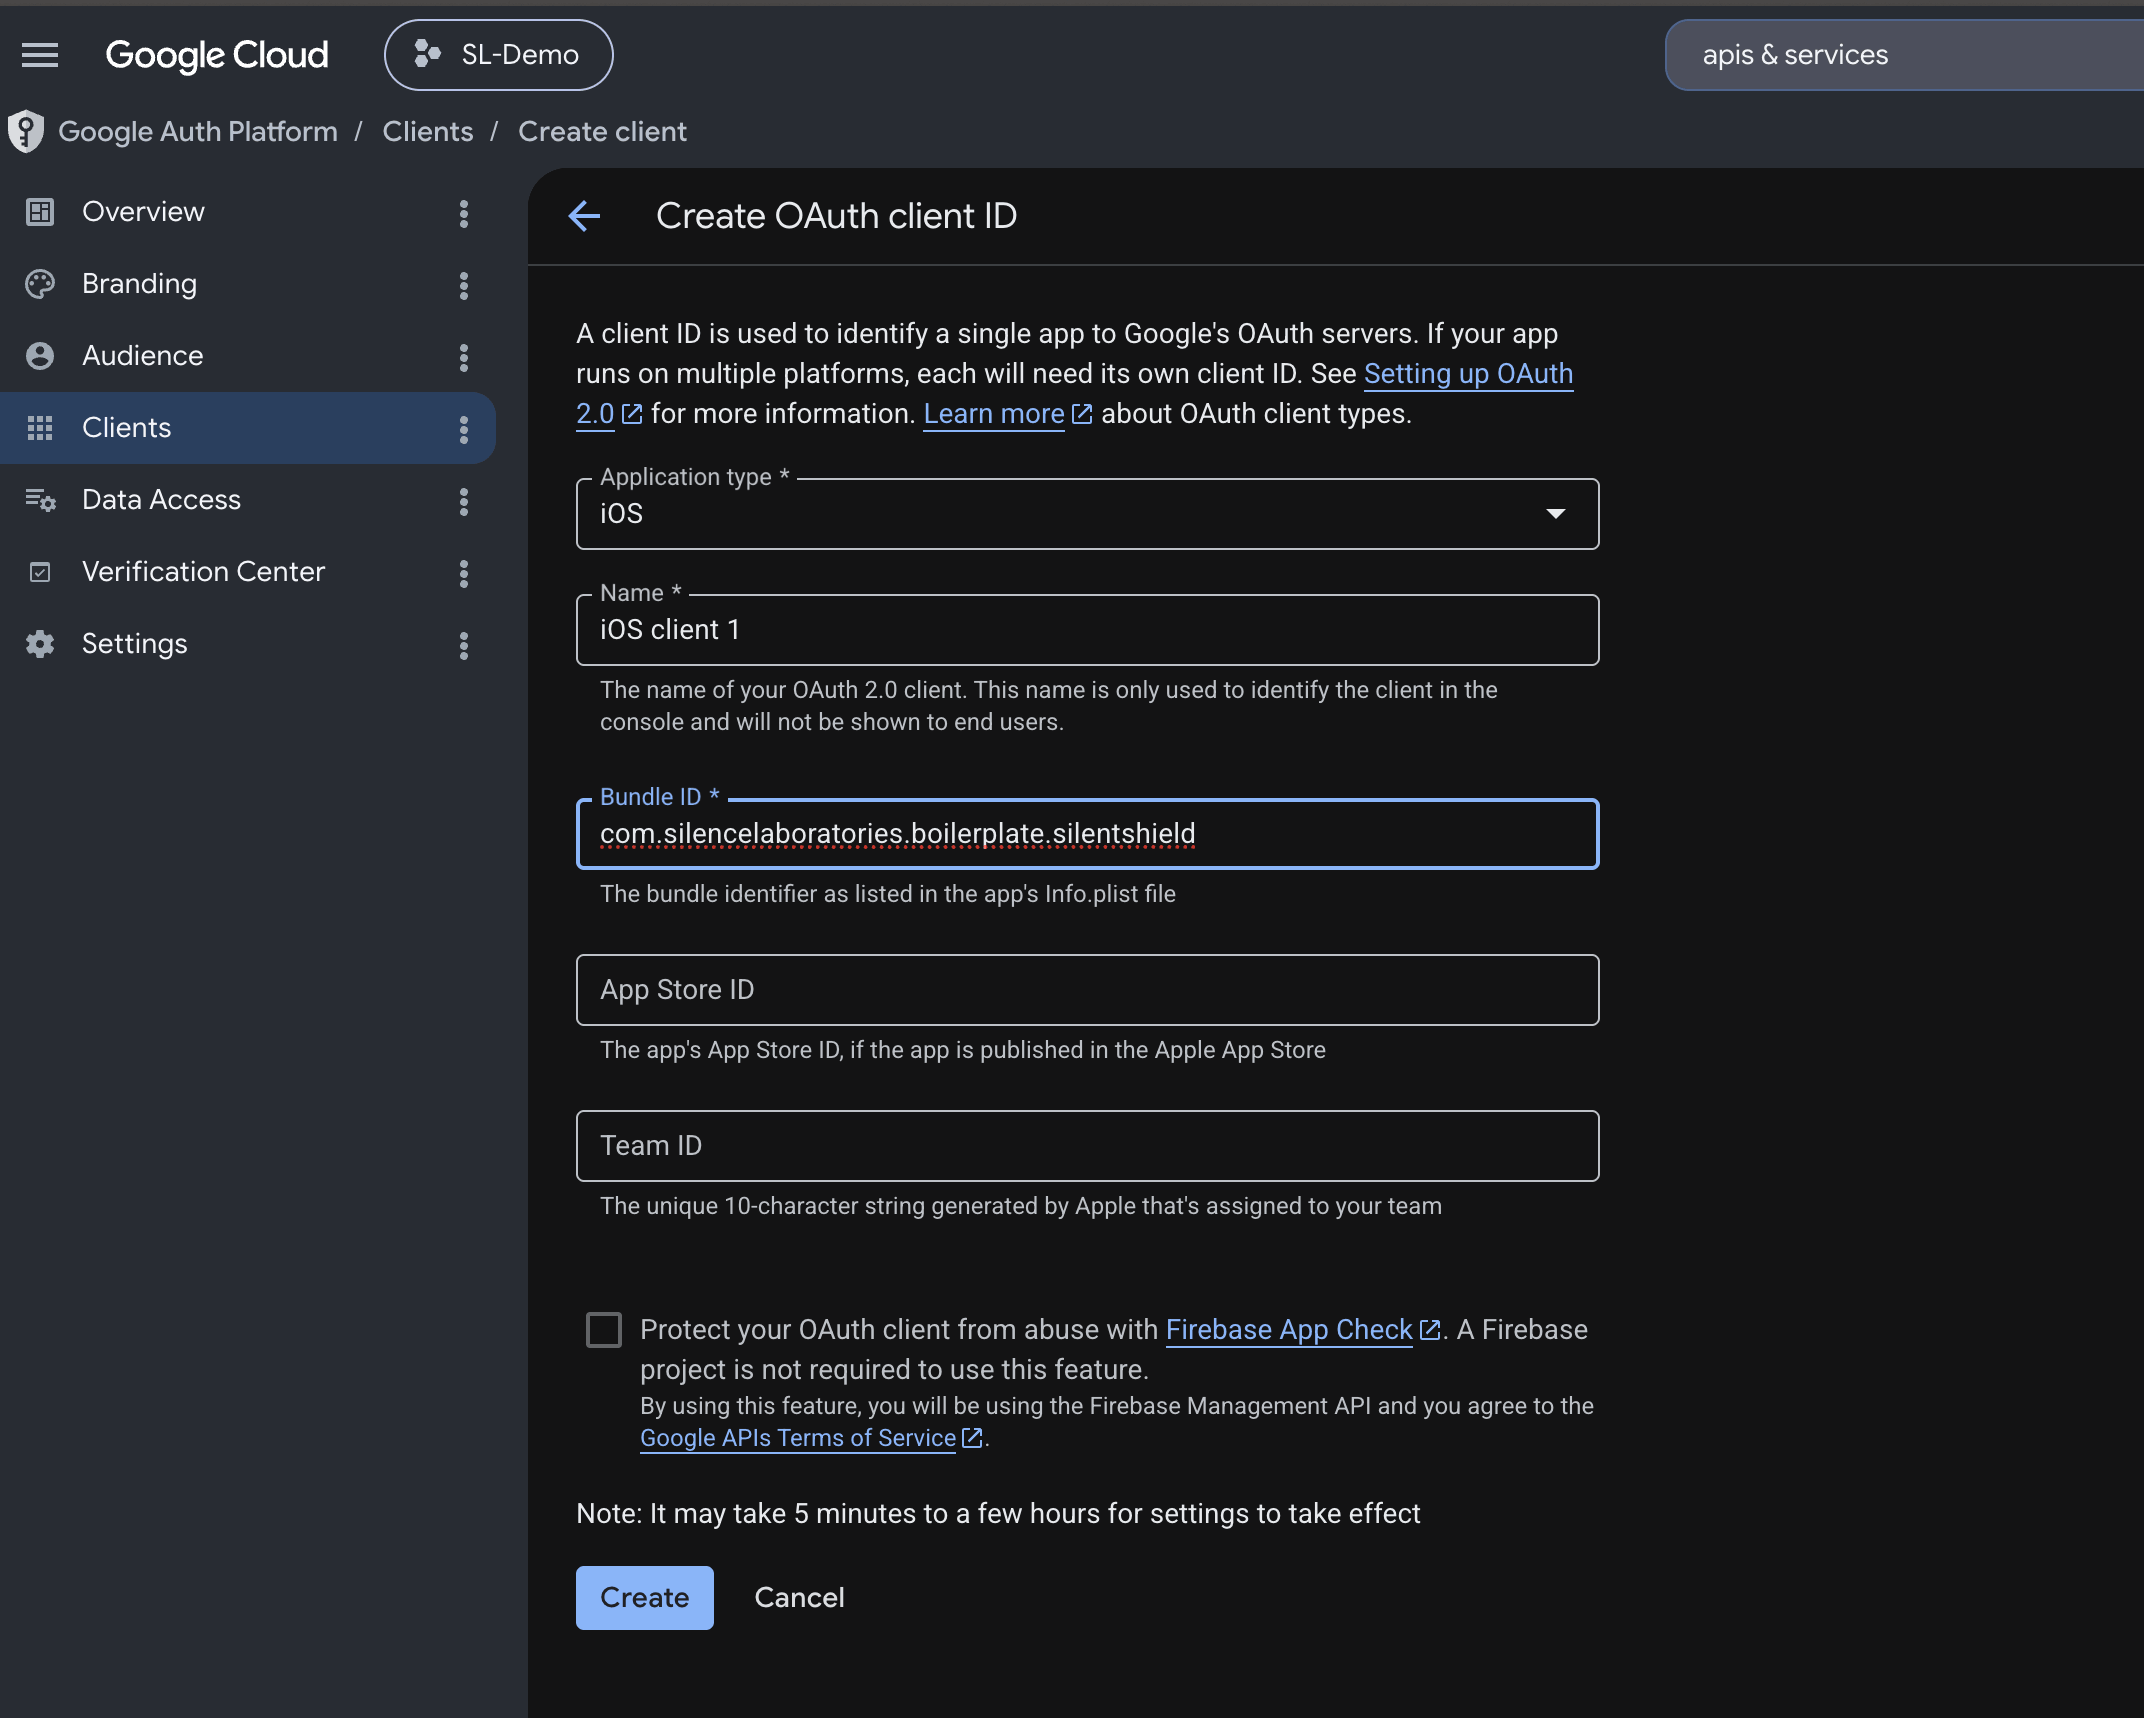This screenshot has width=2144, height=1718.
Task: Click the Application type dropdown arrow
Action: 1556,514
